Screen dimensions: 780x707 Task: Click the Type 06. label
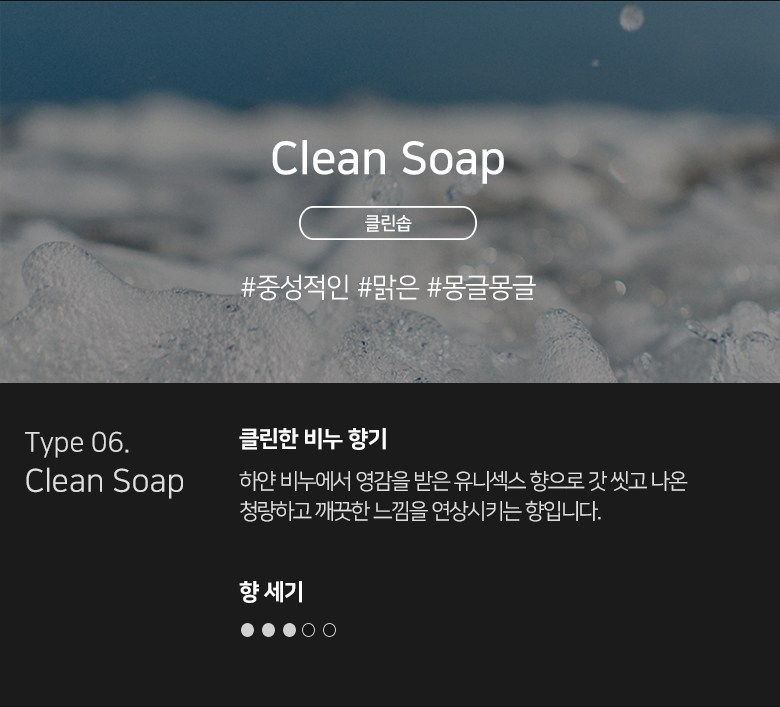(x=77, y=442)
